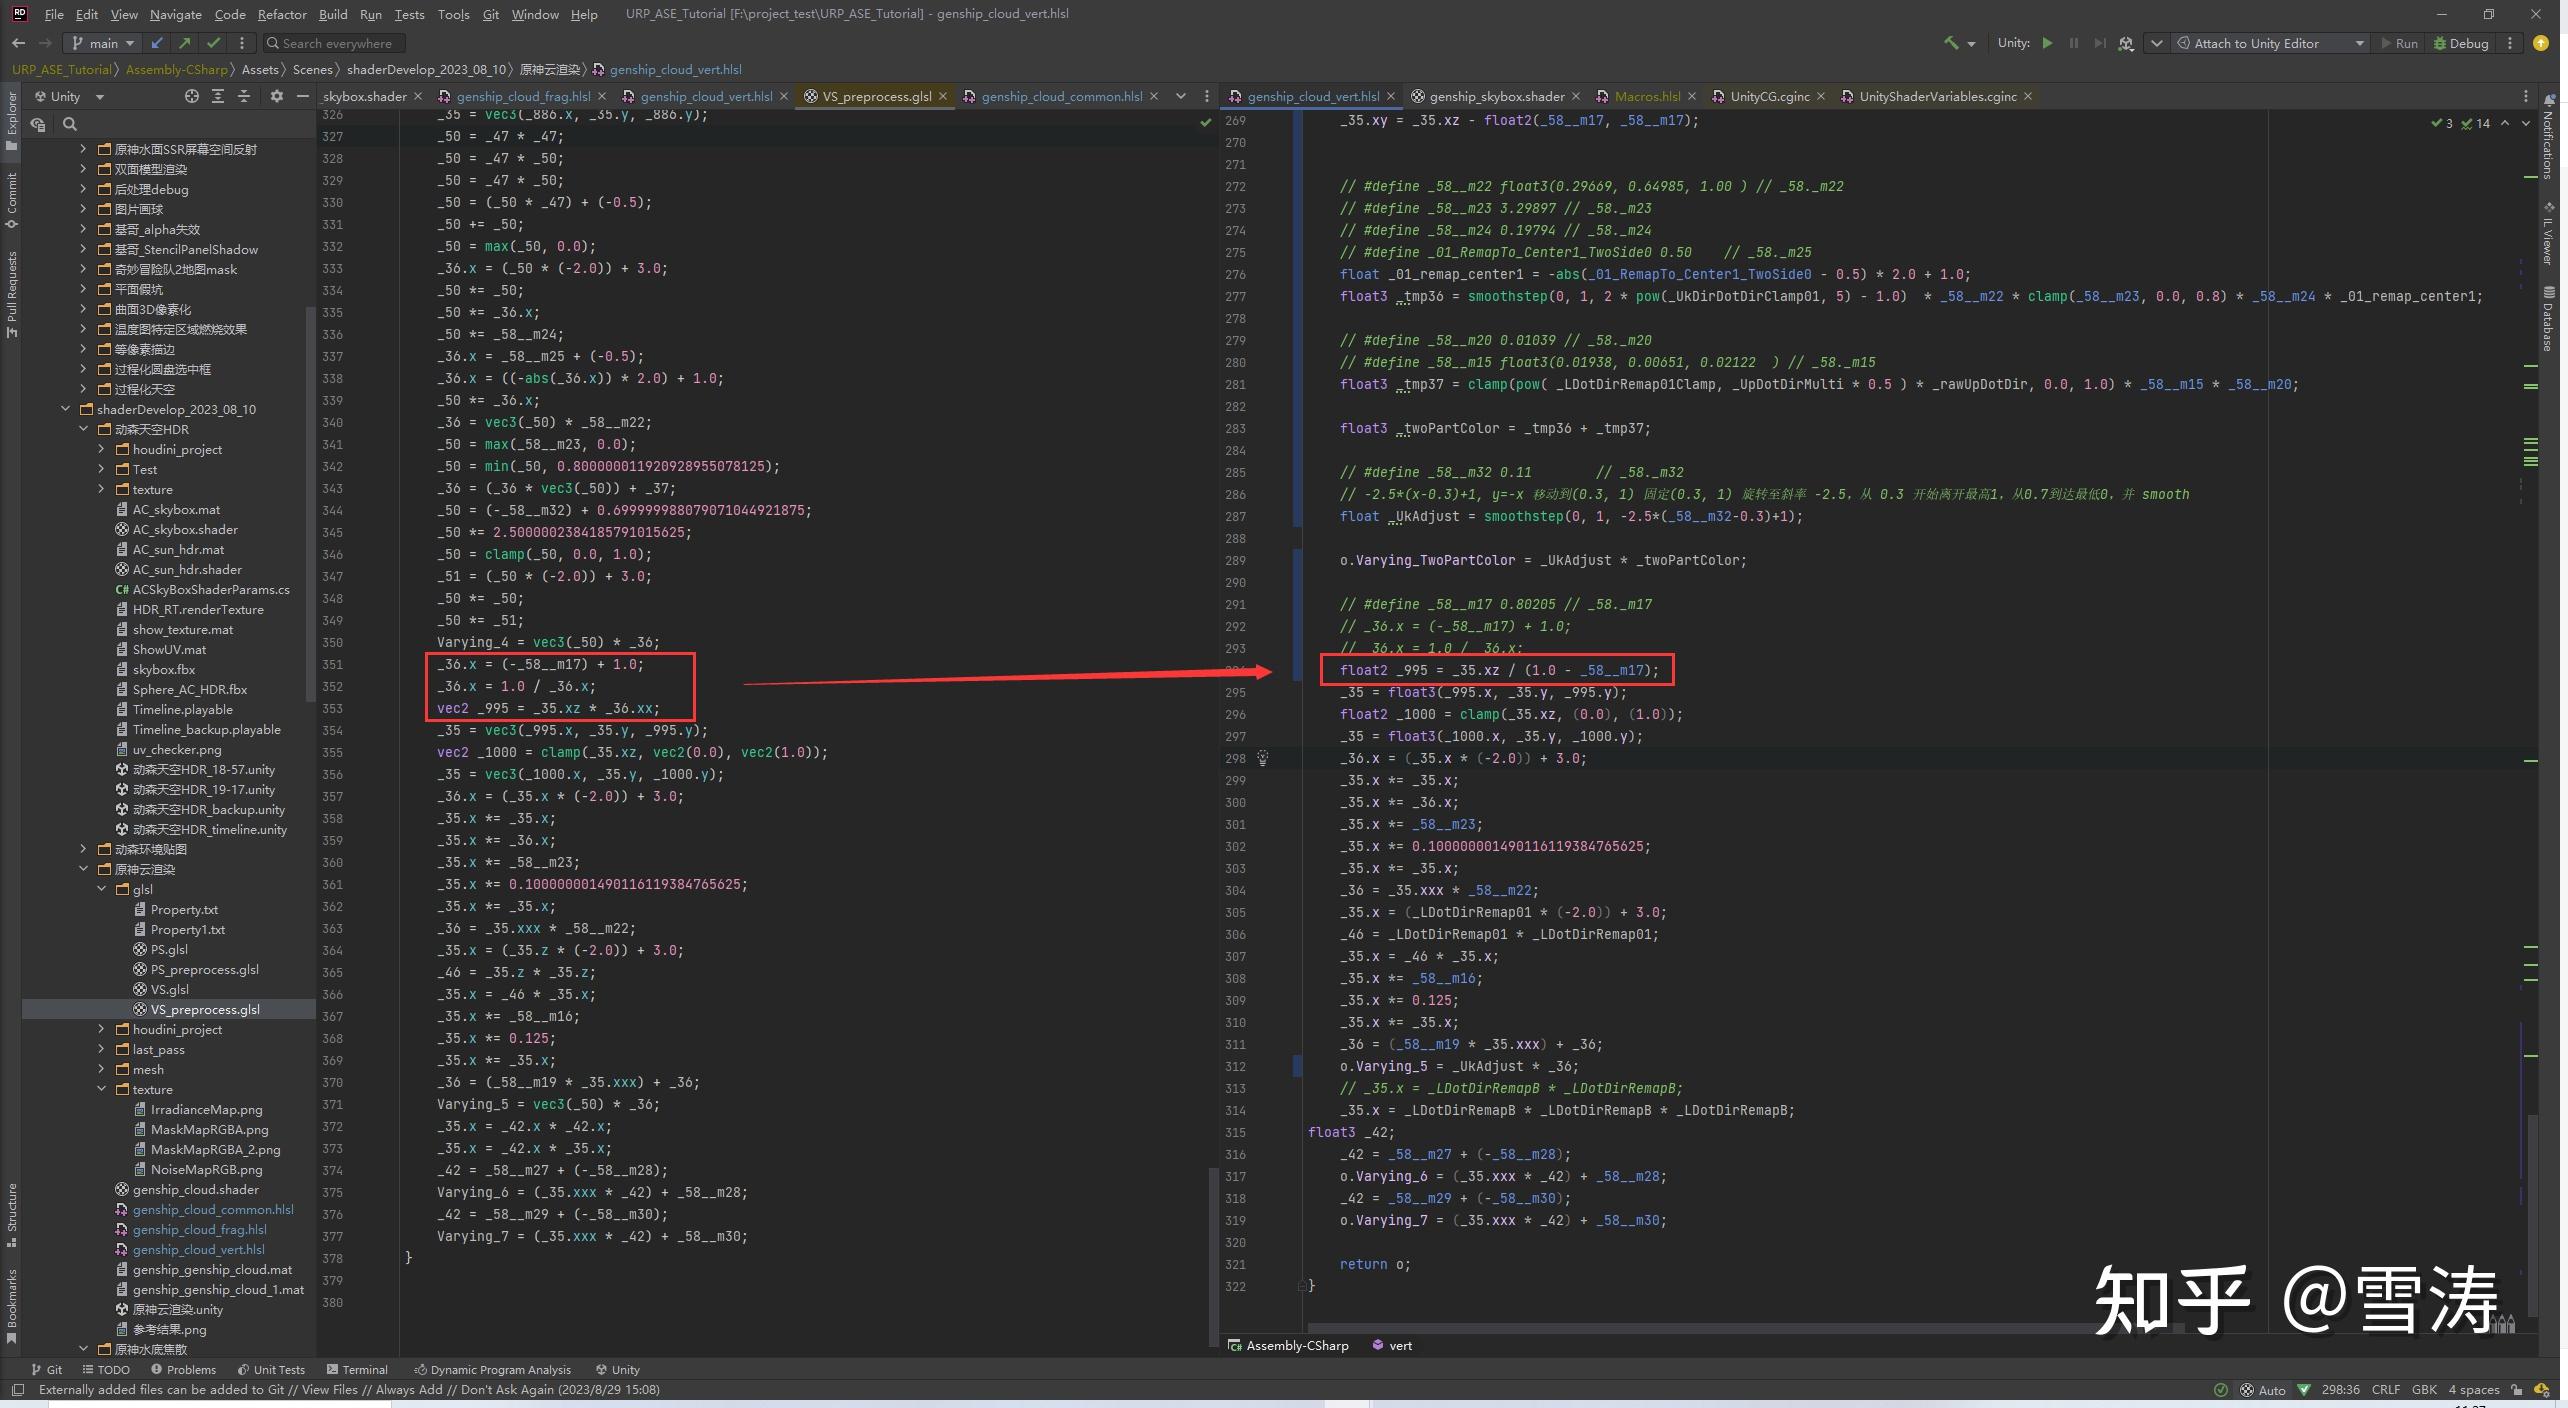The width and height of the screenshot is (2568, 1408).
Task: Open the Unity view selector dropdown in Explorer
Action: (x=69, y=96)
